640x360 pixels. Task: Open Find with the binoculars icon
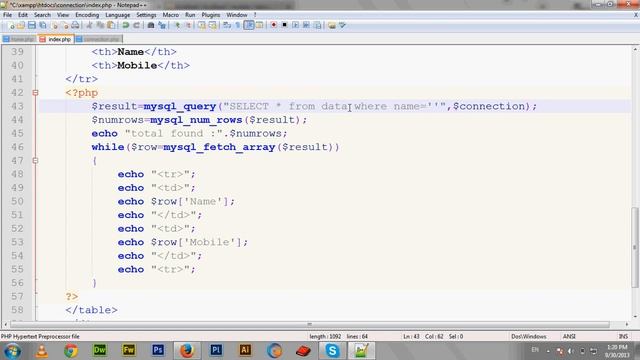(151, 25)
